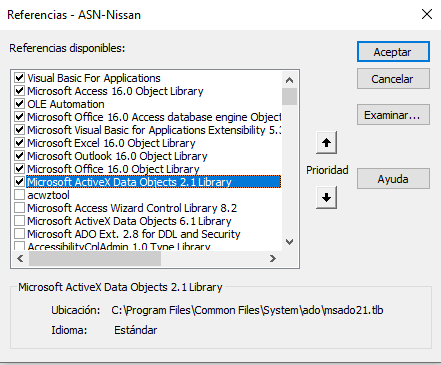441x365 pixels.
Task: Move reference down with Prioridad down arrow
Action: [326, 197]
